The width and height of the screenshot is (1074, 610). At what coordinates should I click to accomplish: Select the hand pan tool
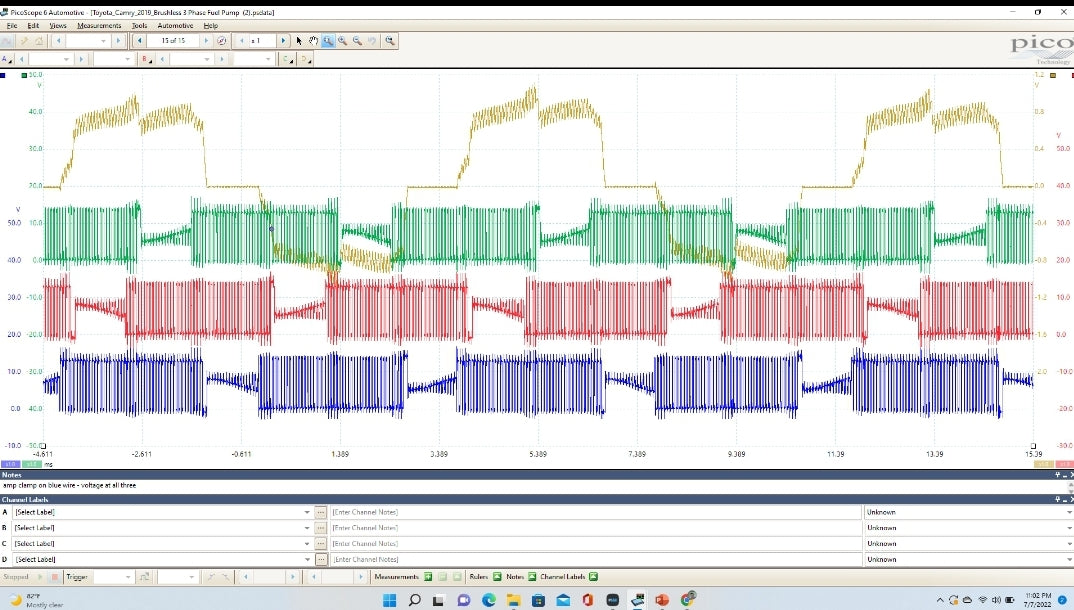tap(313, 41)
